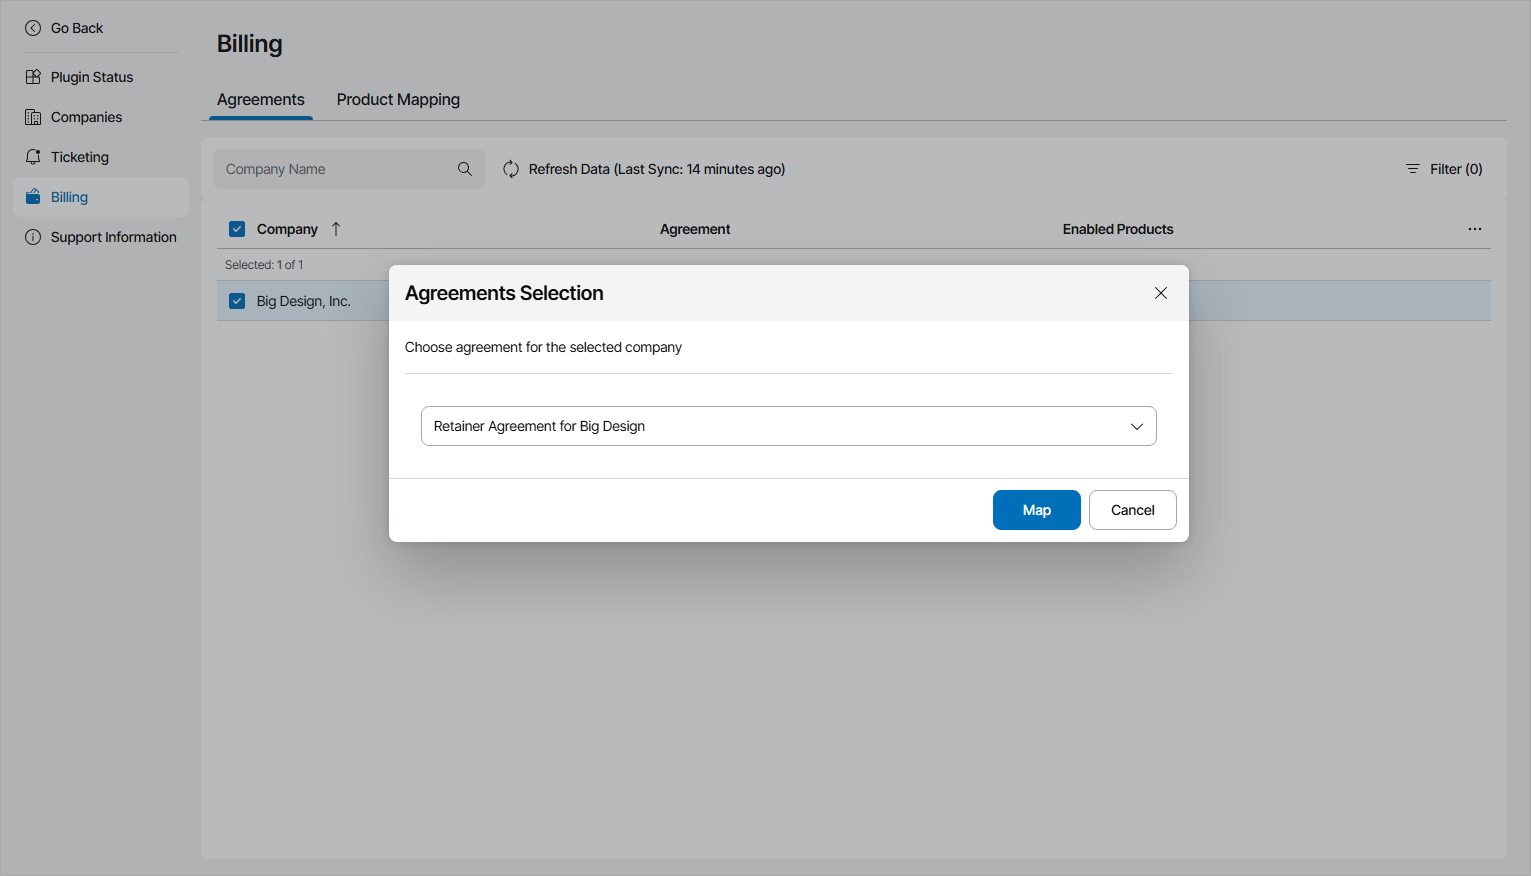Cancel the Agreements Selection dialog
The height and width of the screenshot is (876, 1531).
[x=1132, y=510]
